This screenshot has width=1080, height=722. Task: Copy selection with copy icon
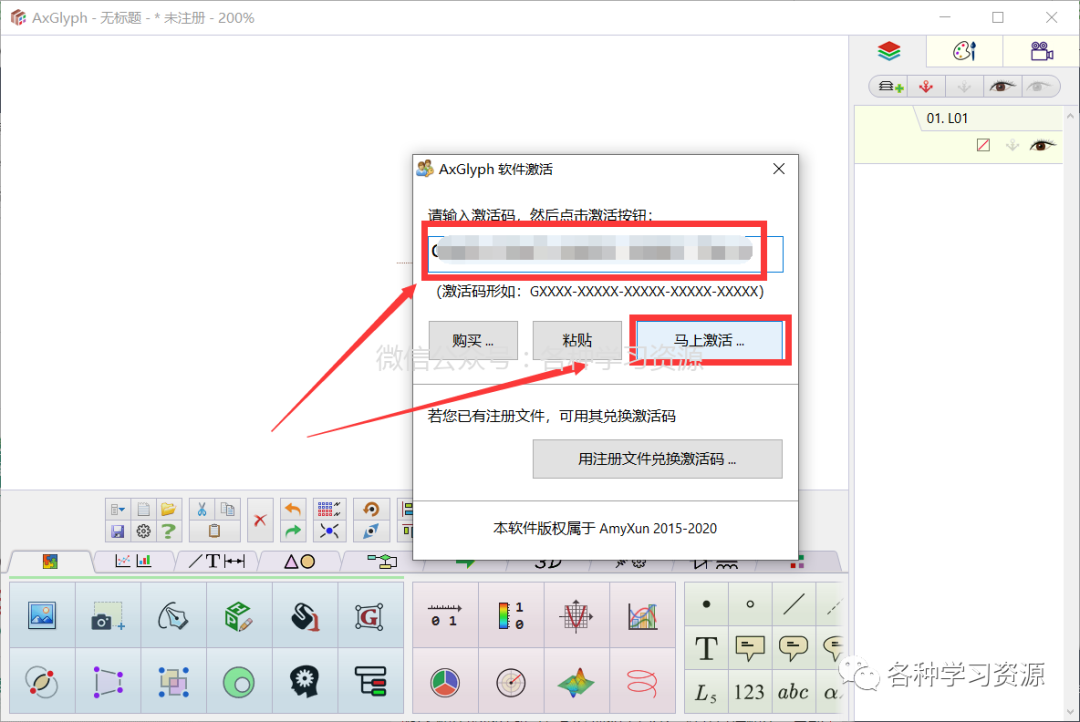tap(228, 510)
